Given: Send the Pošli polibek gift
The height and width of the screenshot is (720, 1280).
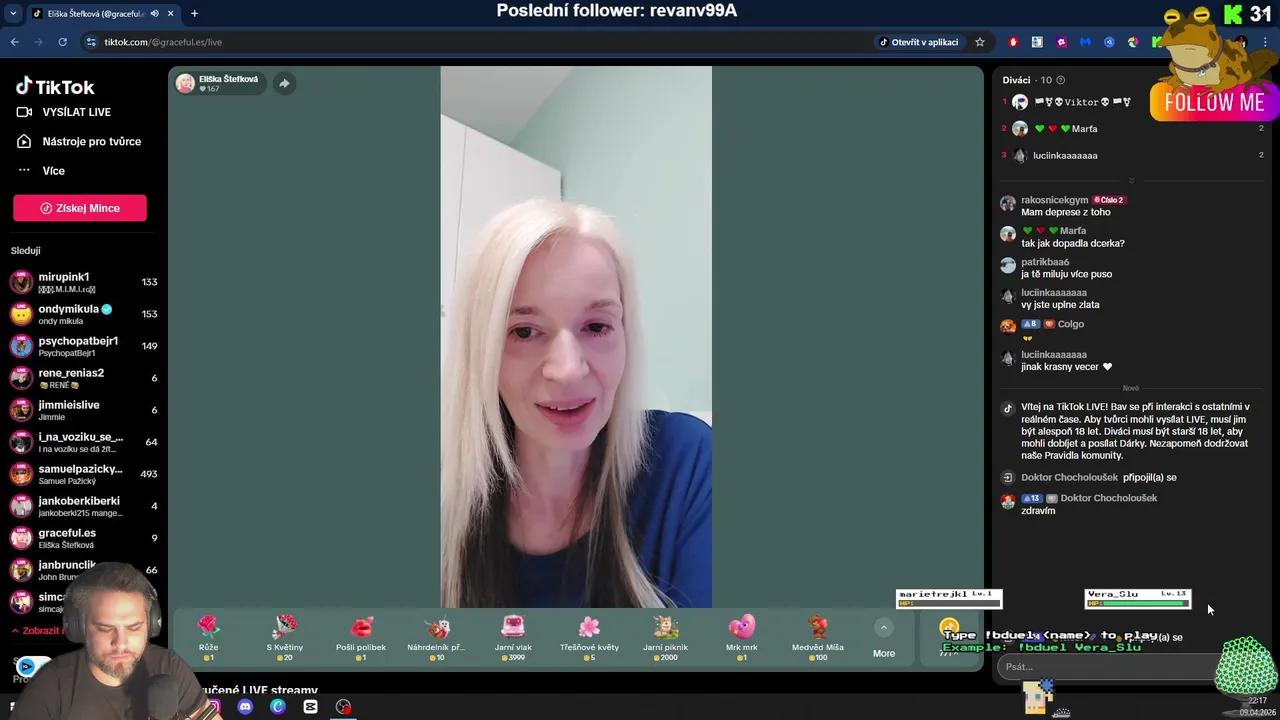Looking at the screenshot, I should click(361, 638).
